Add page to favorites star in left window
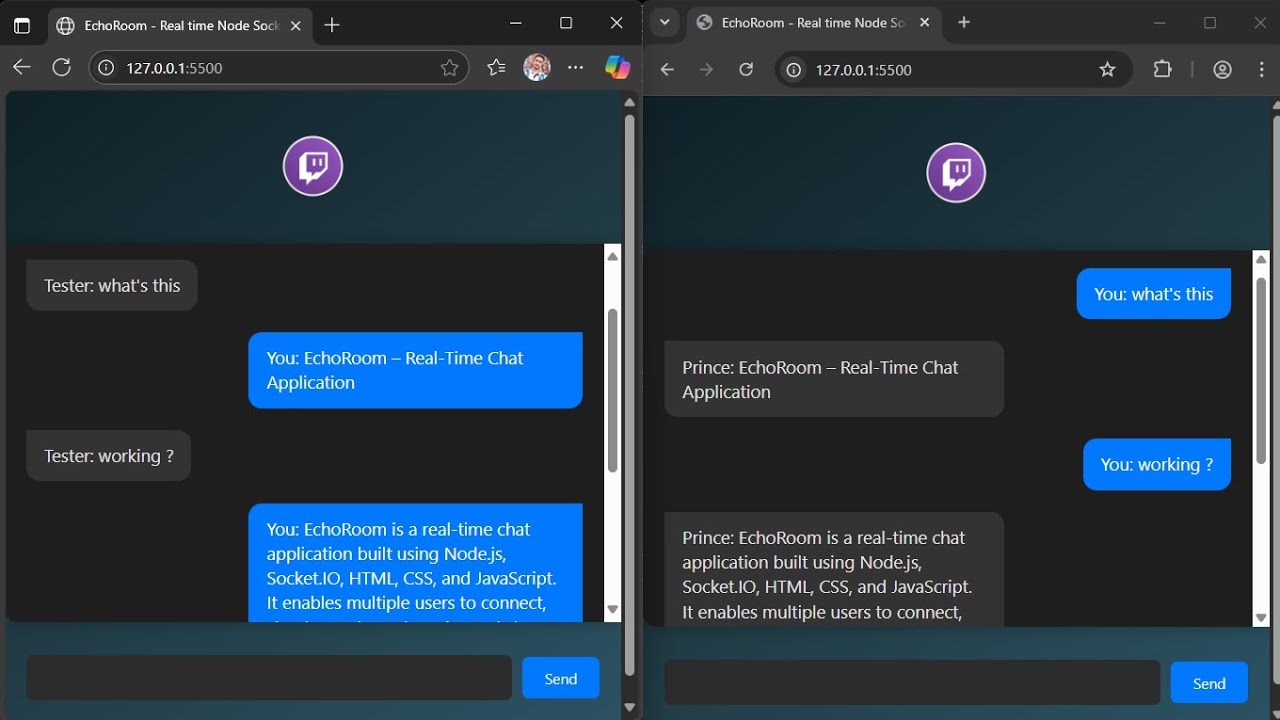Screen dimensions: 1280x720 point(449,68)
